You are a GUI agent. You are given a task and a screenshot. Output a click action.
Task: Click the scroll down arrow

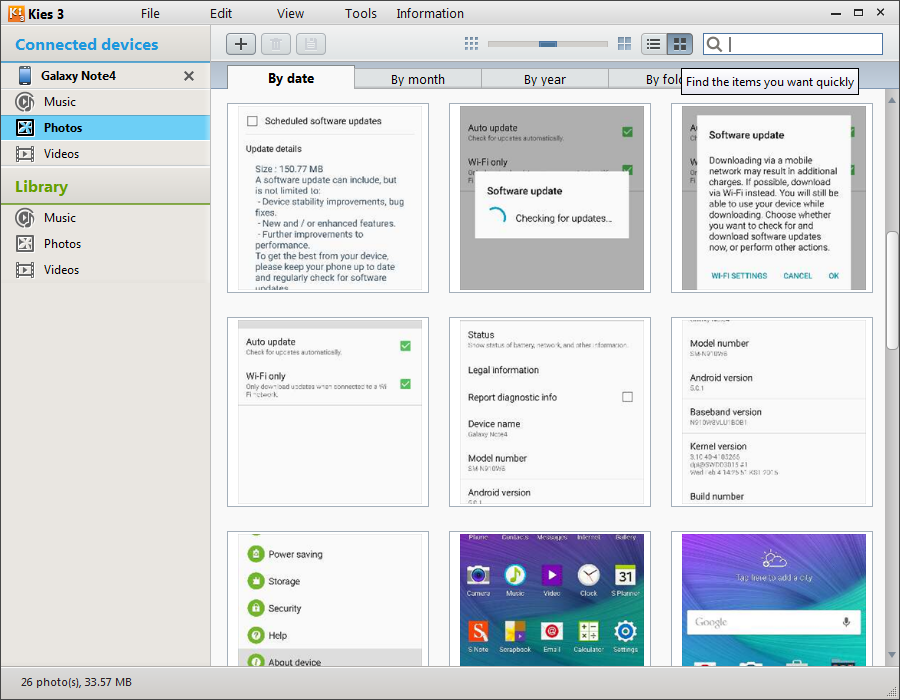(x=892, y=654)
